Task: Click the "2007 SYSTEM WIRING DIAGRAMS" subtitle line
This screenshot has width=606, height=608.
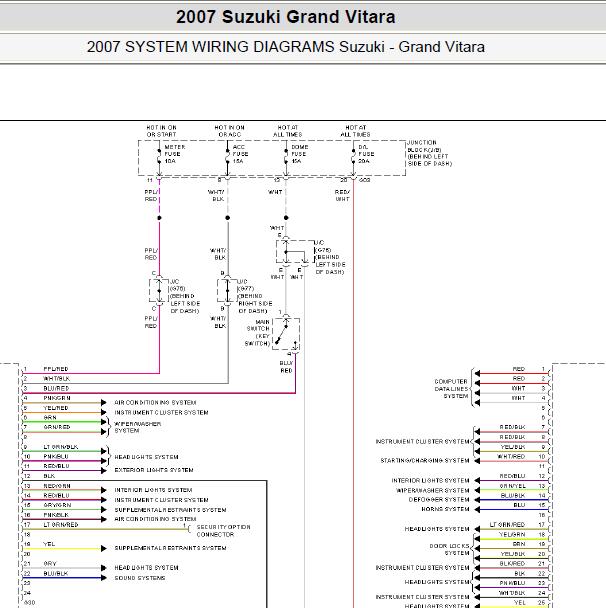Action: coord(286,47)
